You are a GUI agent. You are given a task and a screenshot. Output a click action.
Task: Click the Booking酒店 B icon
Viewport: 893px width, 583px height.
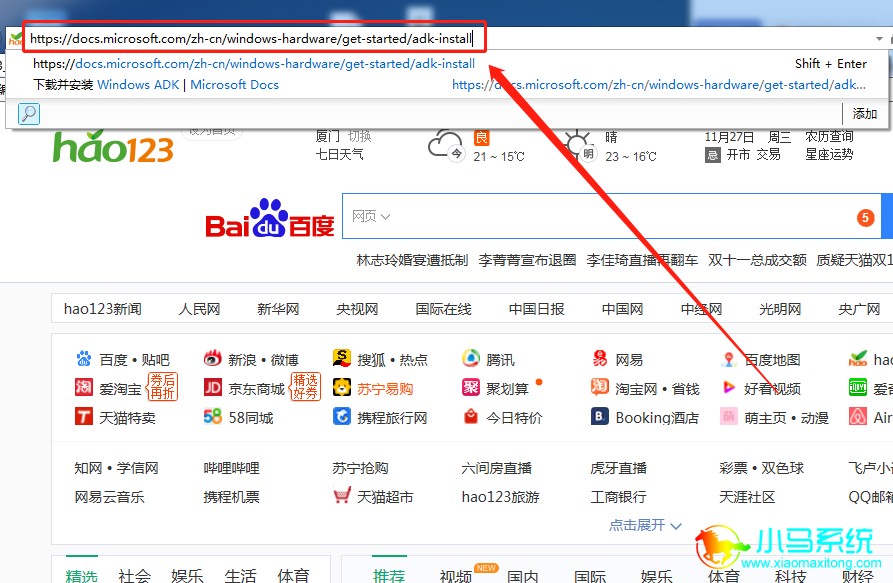(600, 416)
